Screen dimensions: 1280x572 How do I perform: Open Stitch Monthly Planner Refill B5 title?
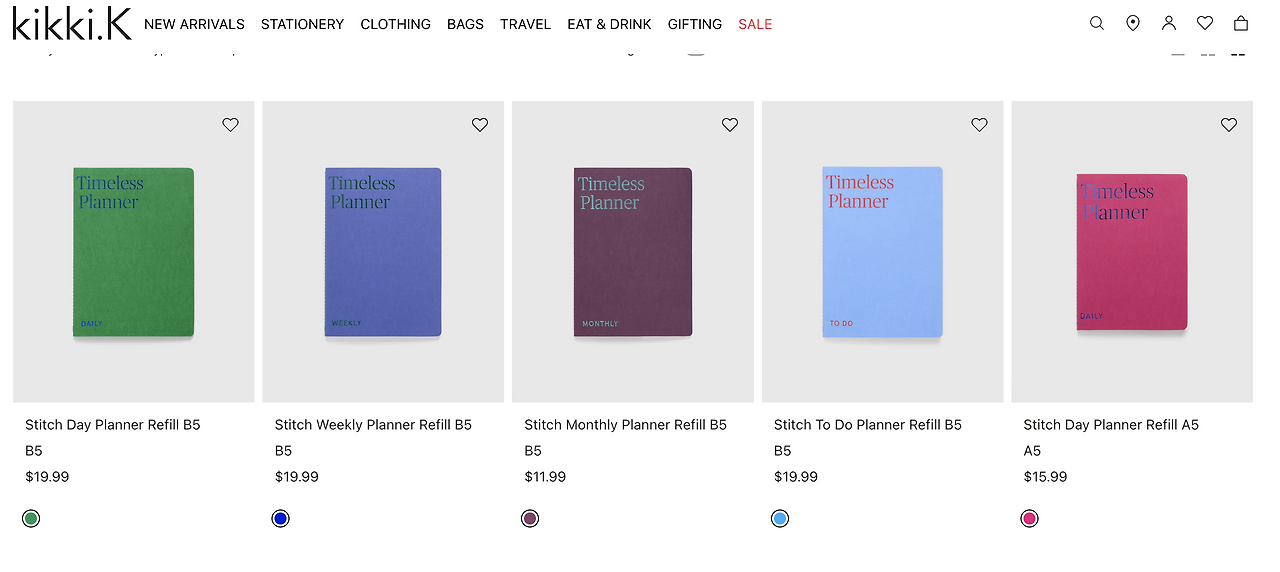point(625,425)
